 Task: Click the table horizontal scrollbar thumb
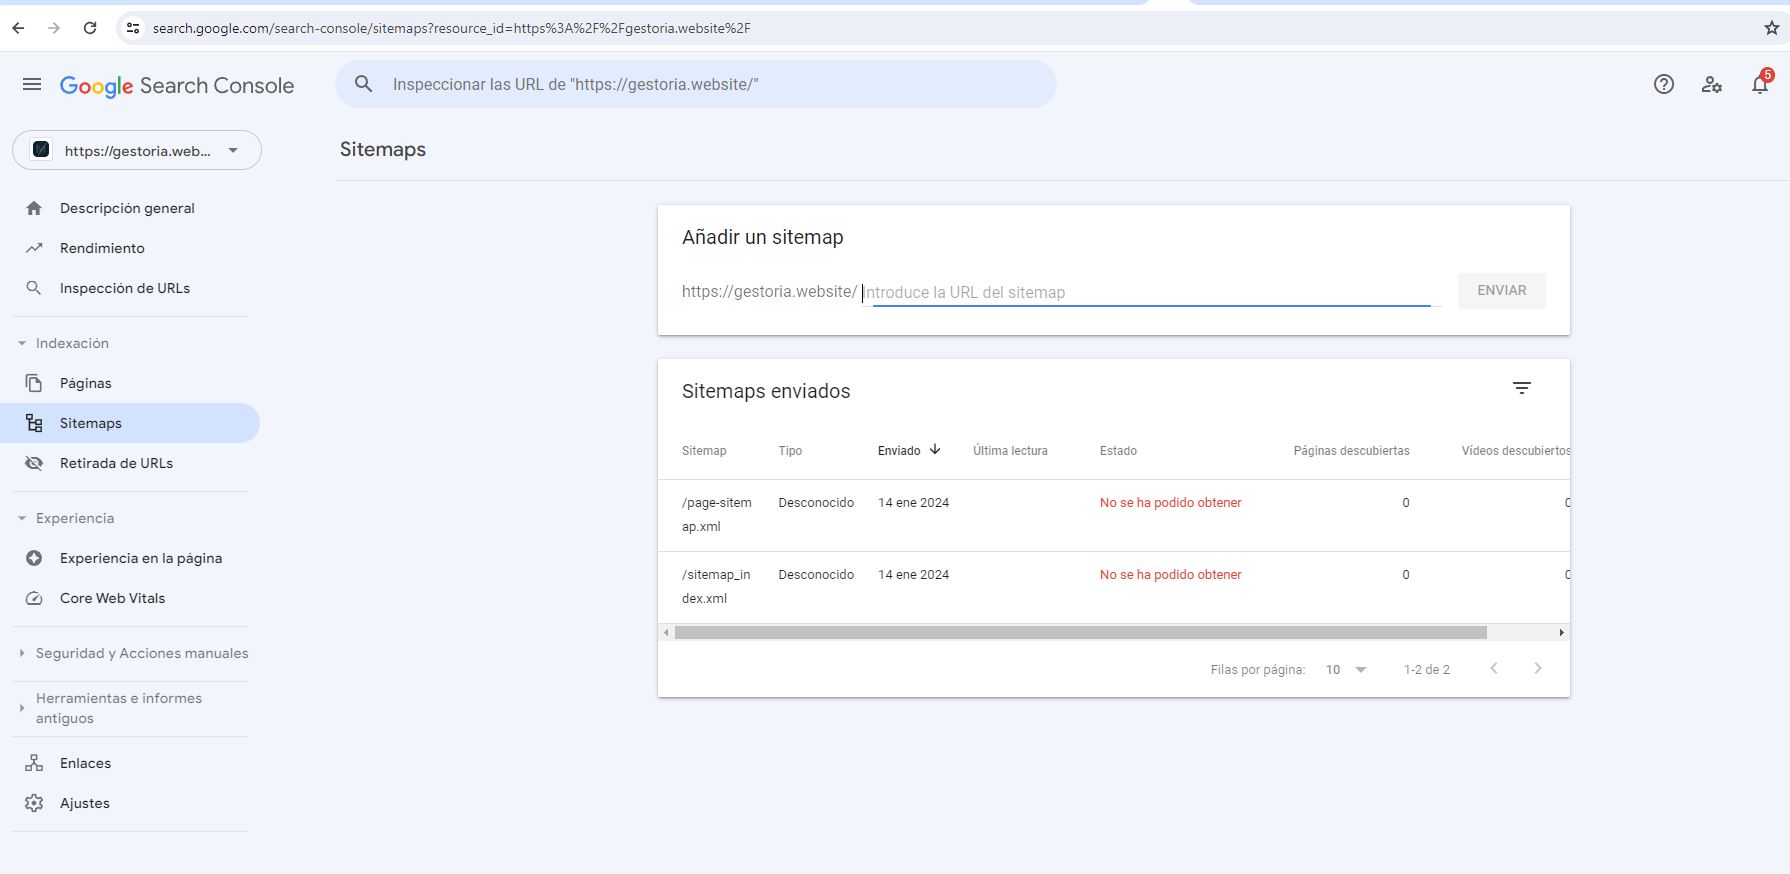coord(1081,632)
